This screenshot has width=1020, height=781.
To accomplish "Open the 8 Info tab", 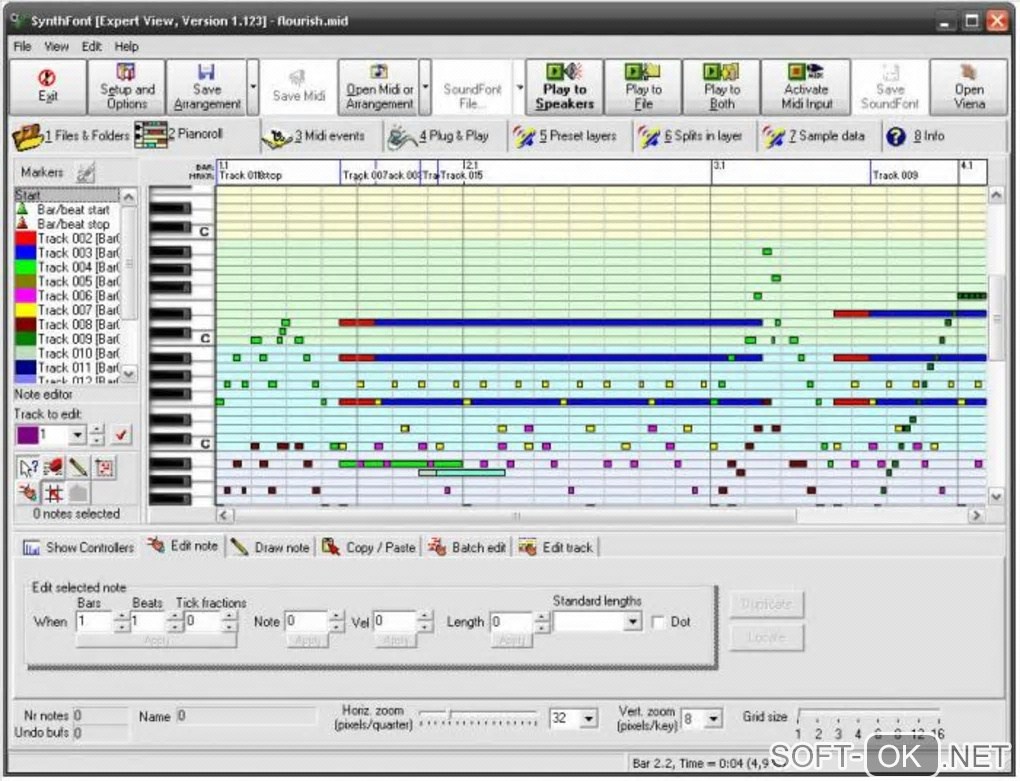I will (916, 136).
